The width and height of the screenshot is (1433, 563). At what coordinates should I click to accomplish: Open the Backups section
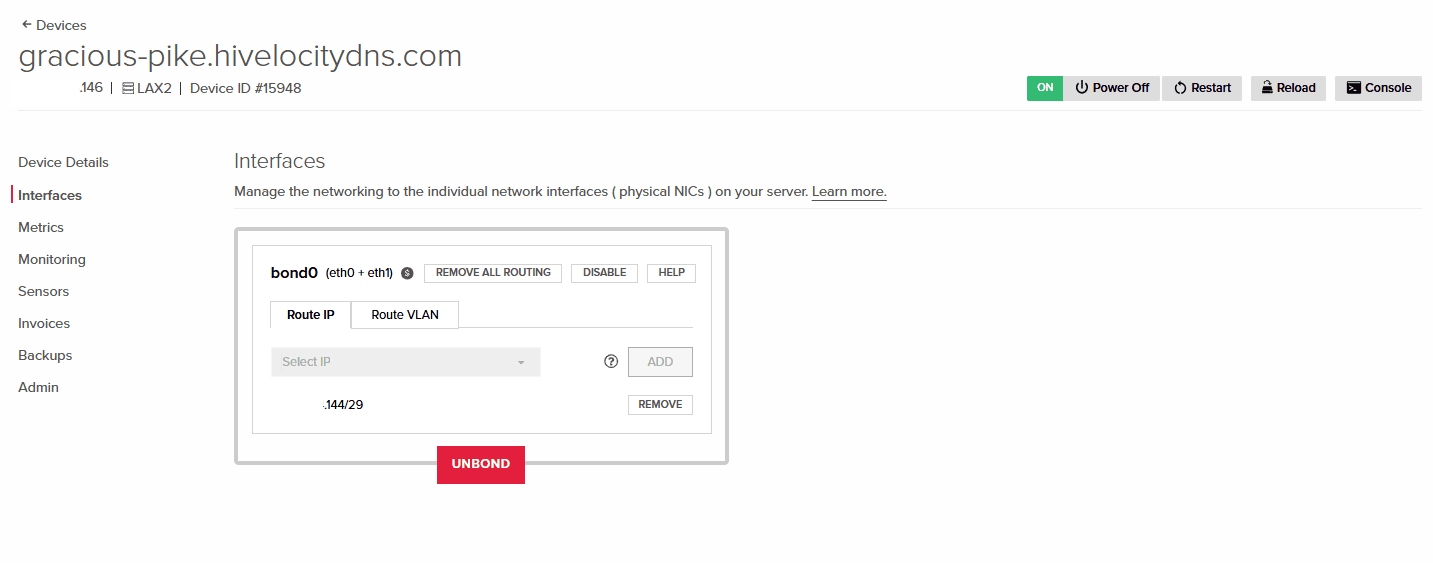[x=45, y=355]
